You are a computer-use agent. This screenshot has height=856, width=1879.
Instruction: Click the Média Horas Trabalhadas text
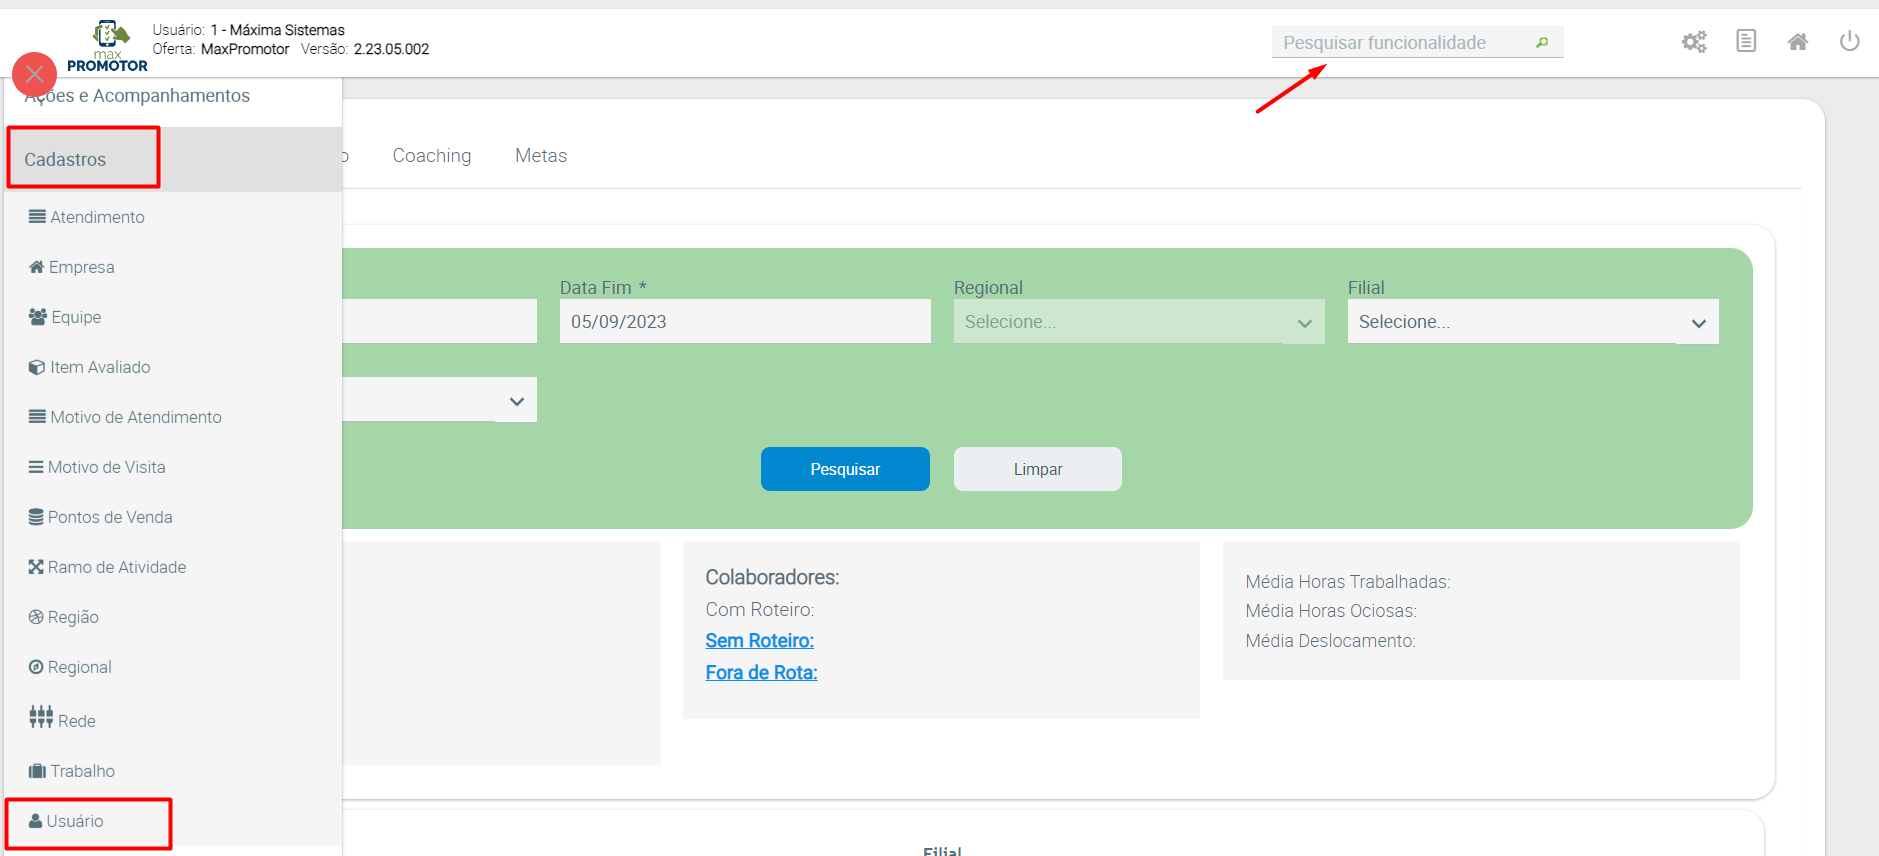[1348, 582]
